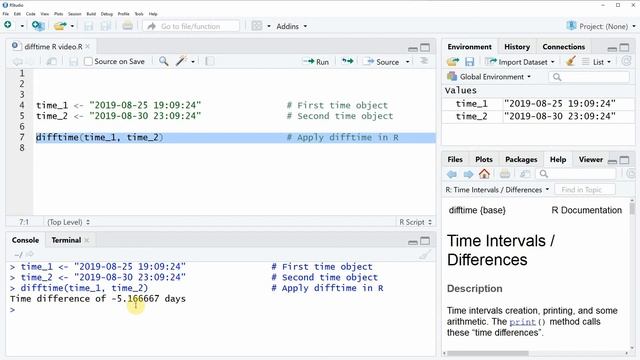Open the R: Time Intervals / Differences dropdown

pos(498,190)
